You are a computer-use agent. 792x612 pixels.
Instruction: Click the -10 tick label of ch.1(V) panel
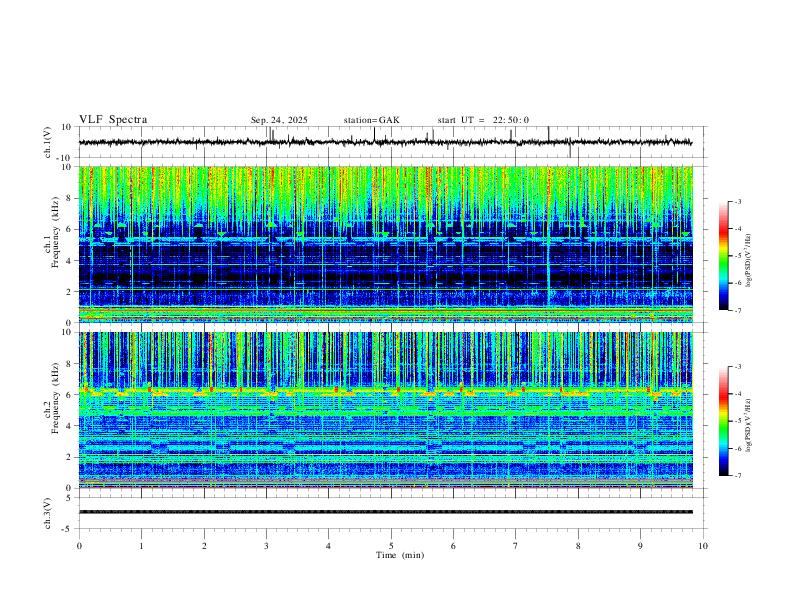[x=66, y=158]
